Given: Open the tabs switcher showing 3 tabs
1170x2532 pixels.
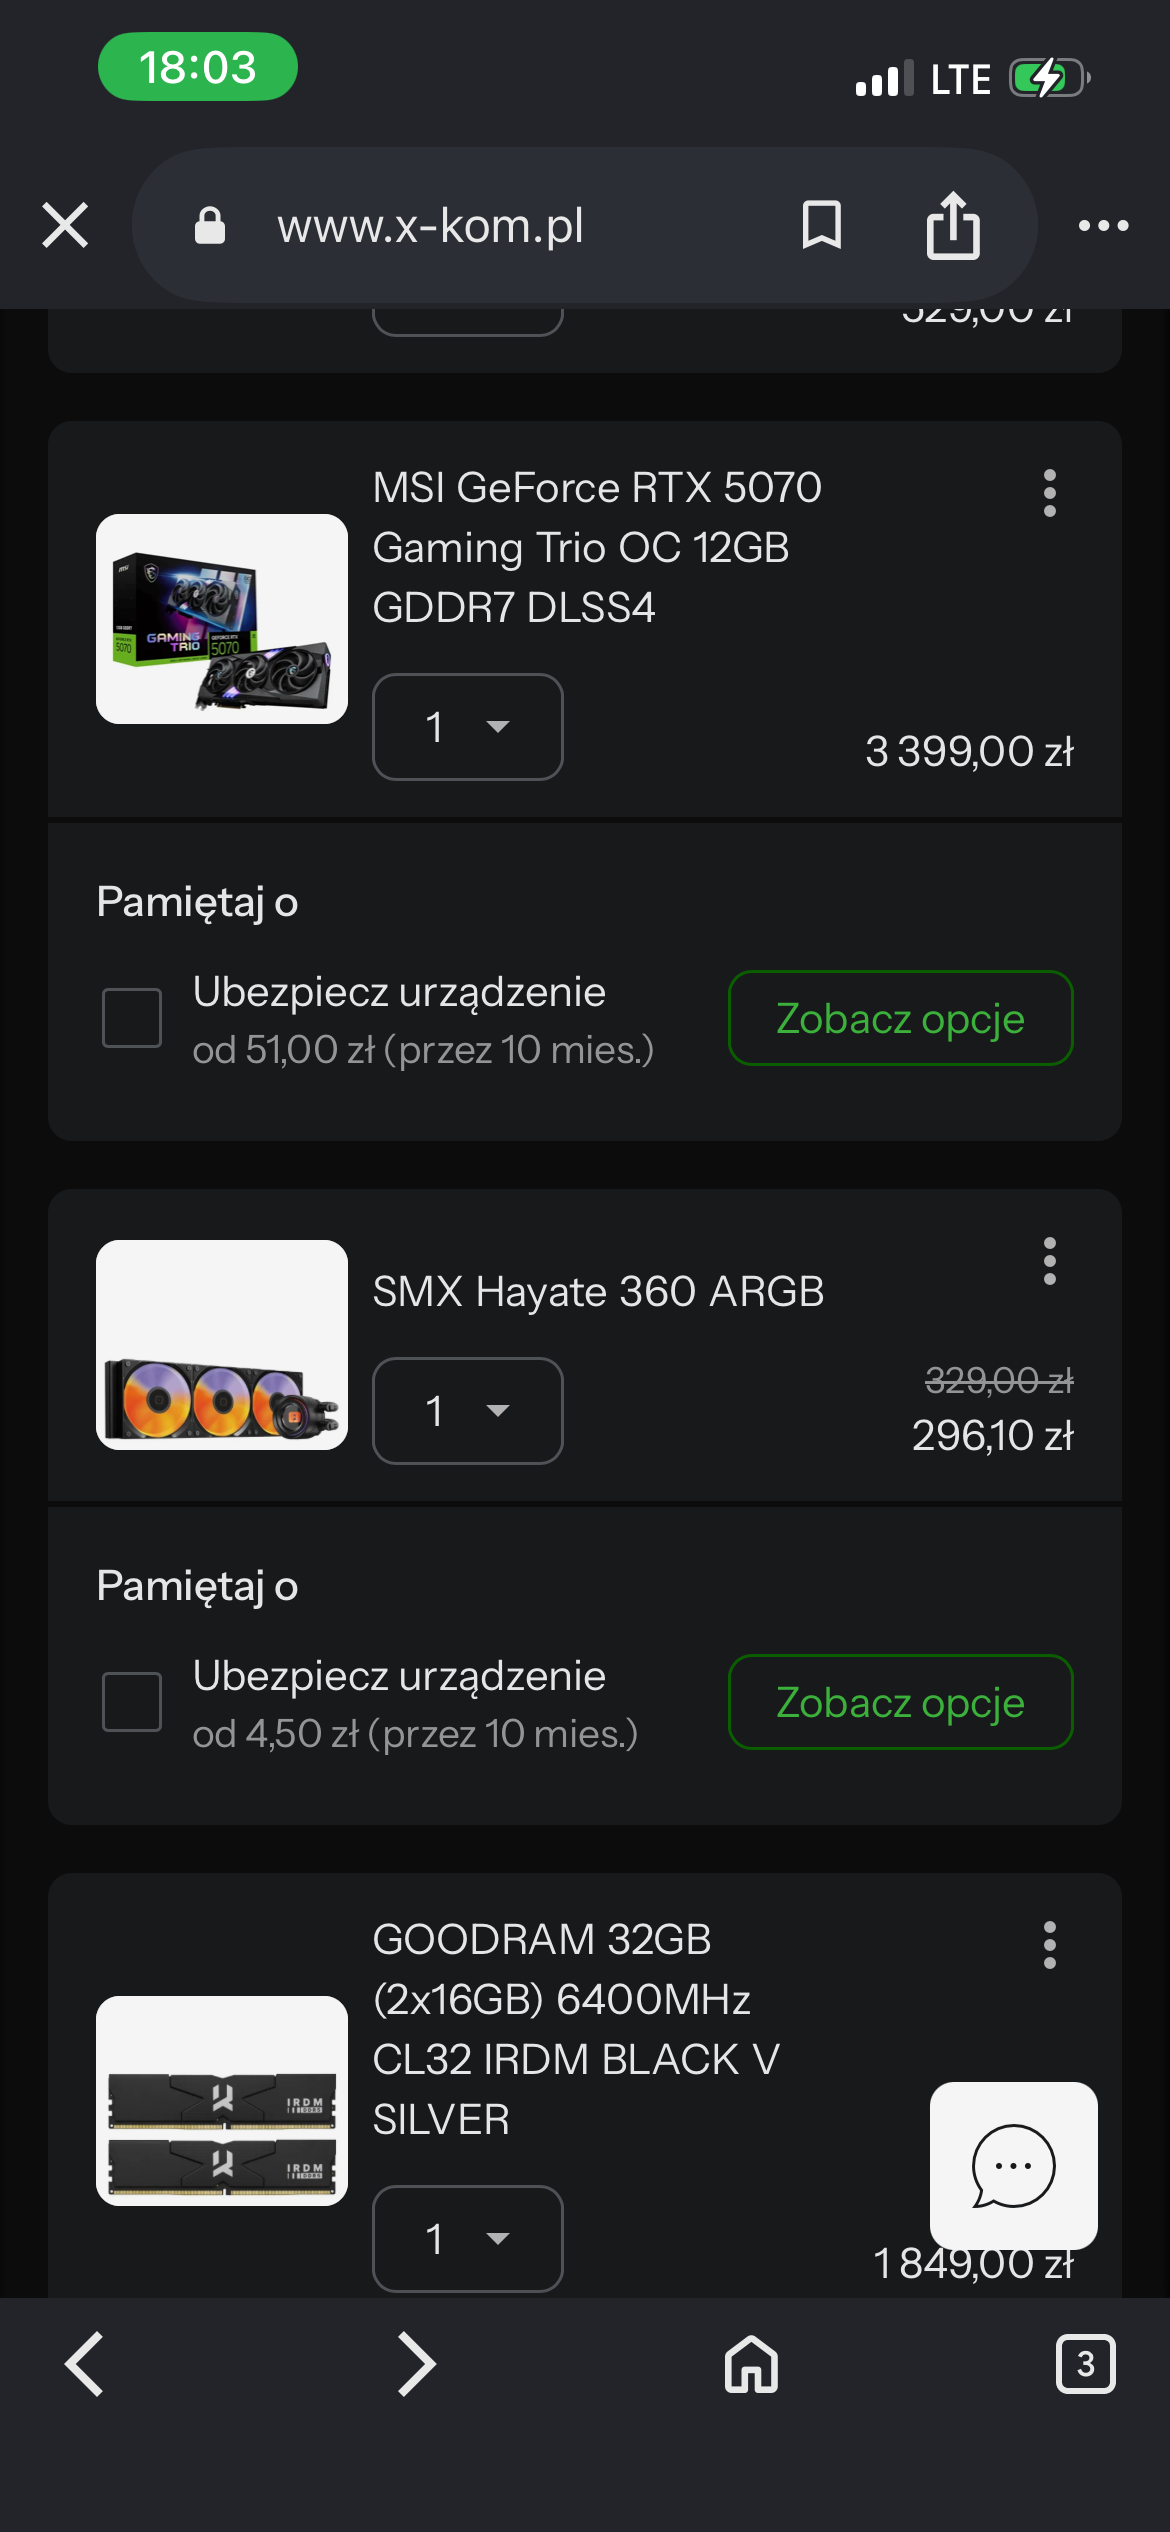Looking at the screenshot, I should pos(1085,2364).
